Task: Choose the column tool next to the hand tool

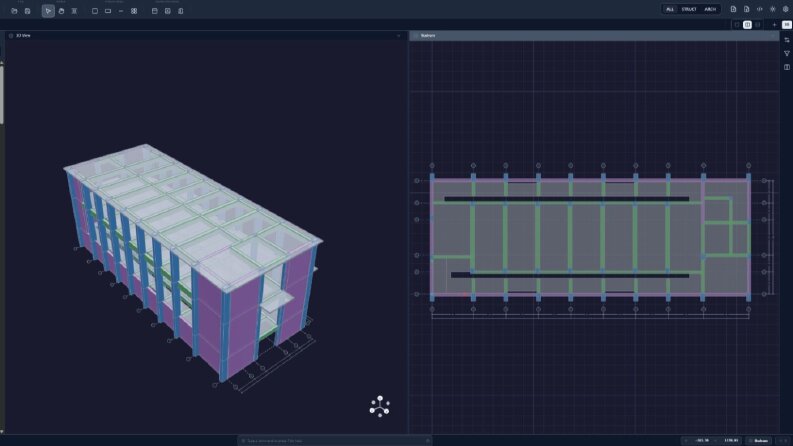Action: click(74, 11)
